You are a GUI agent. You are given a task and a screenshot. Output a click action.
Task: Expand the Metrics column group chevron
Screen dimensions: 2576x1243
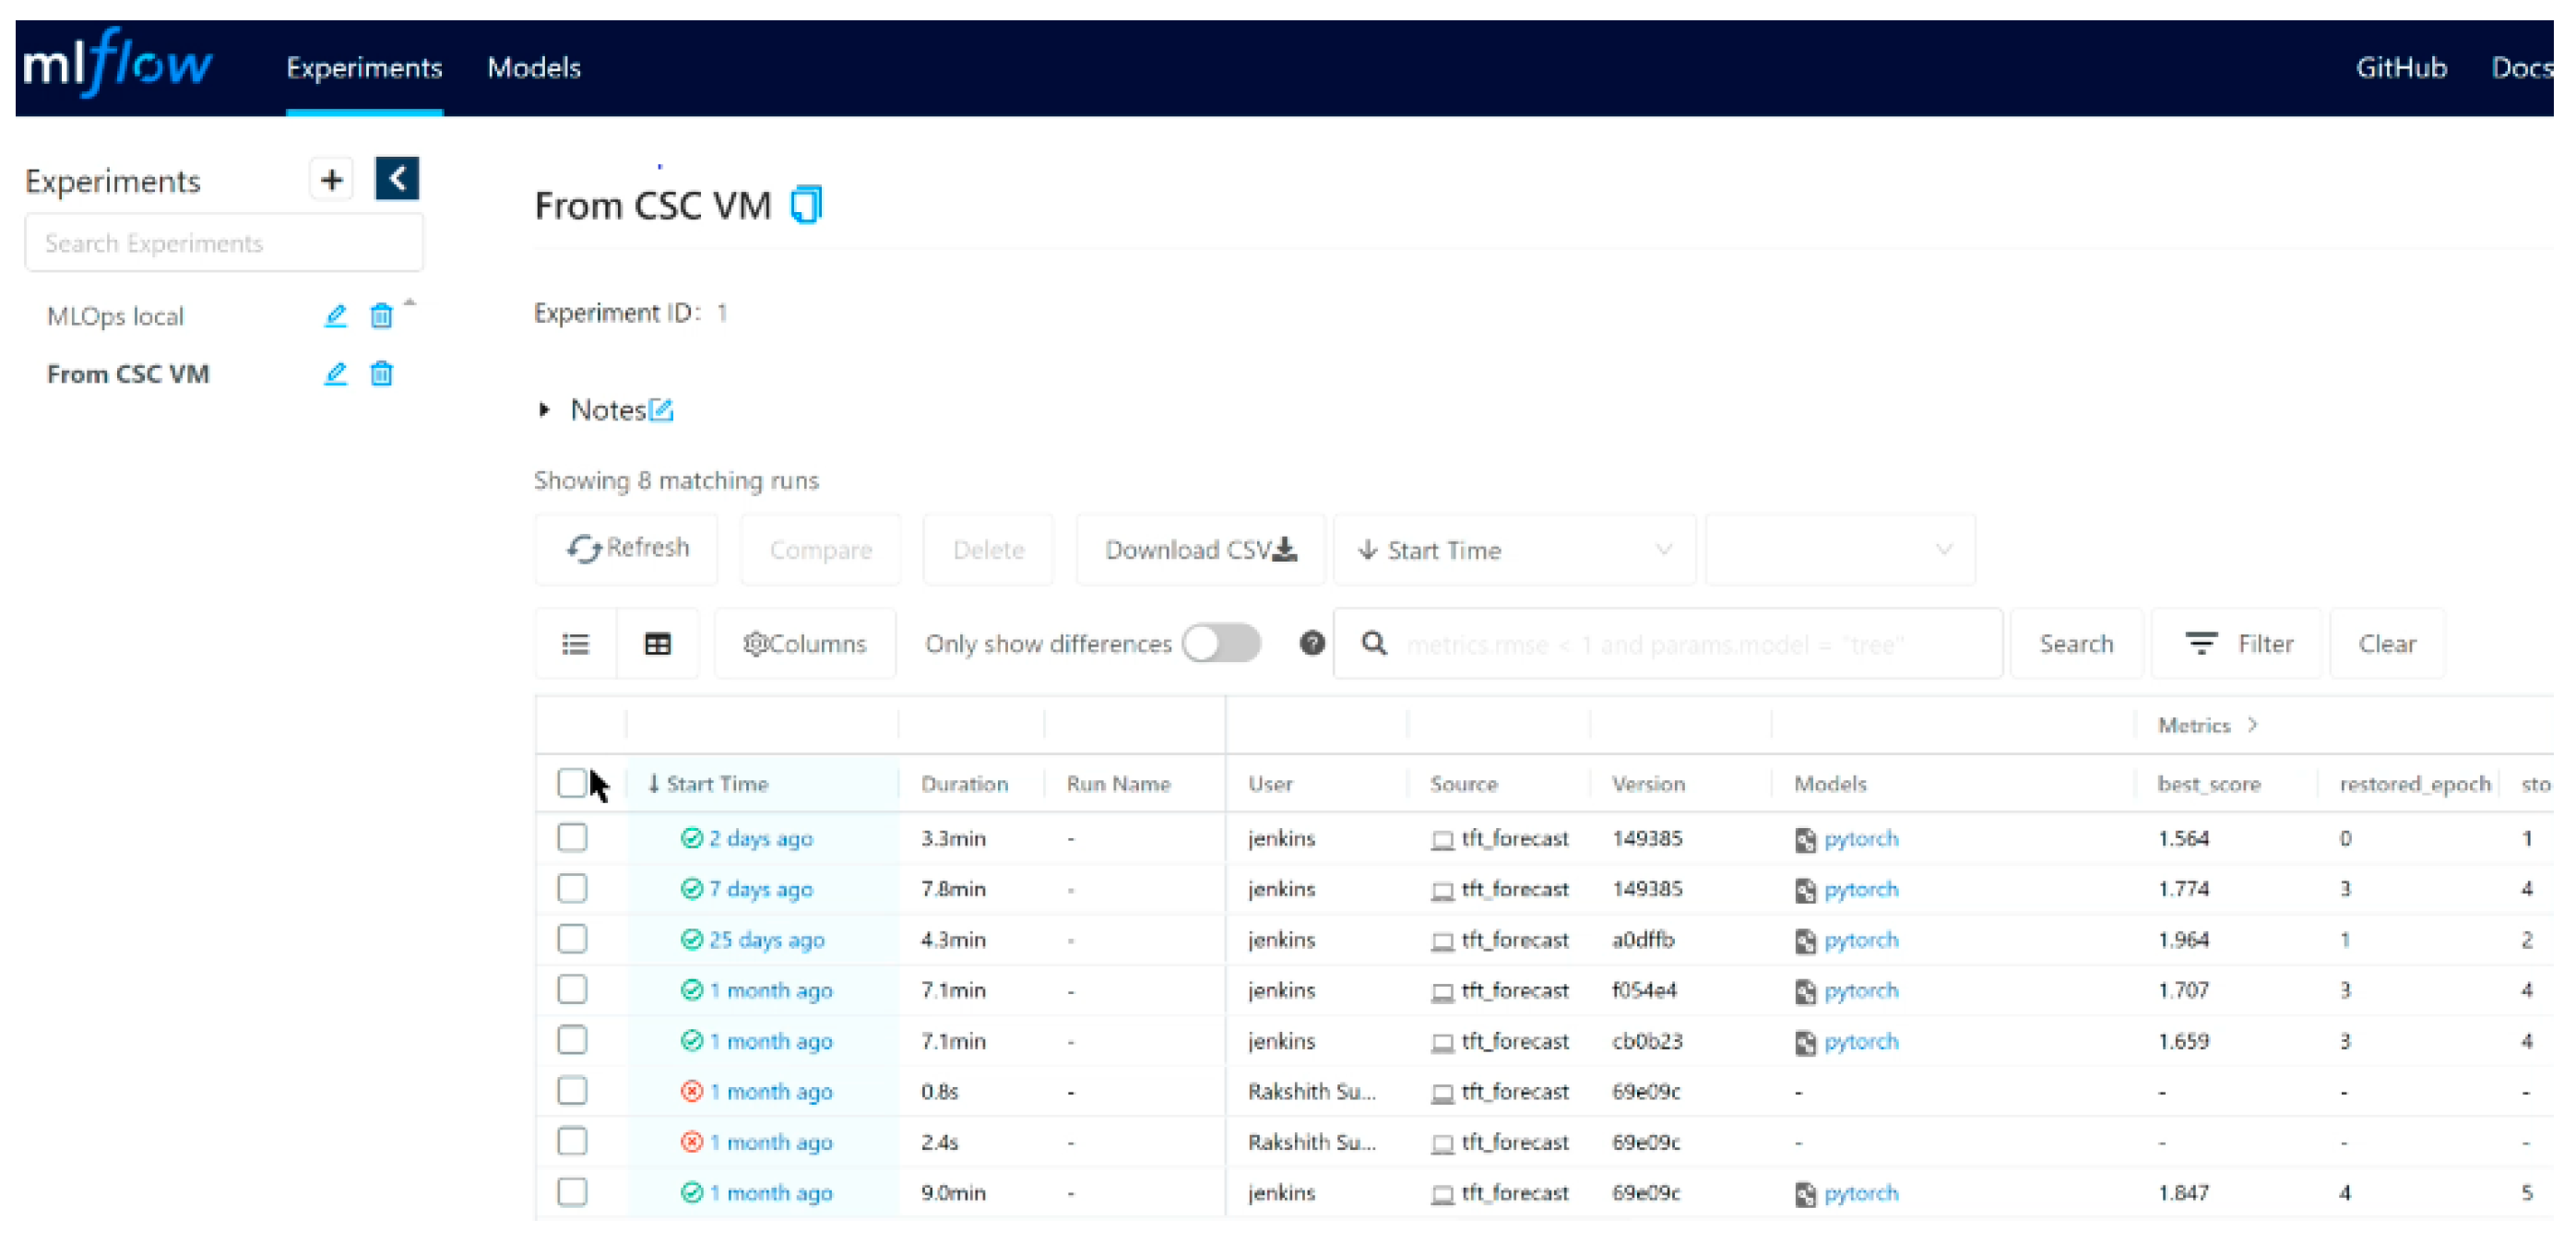[x=2252, y=724]
